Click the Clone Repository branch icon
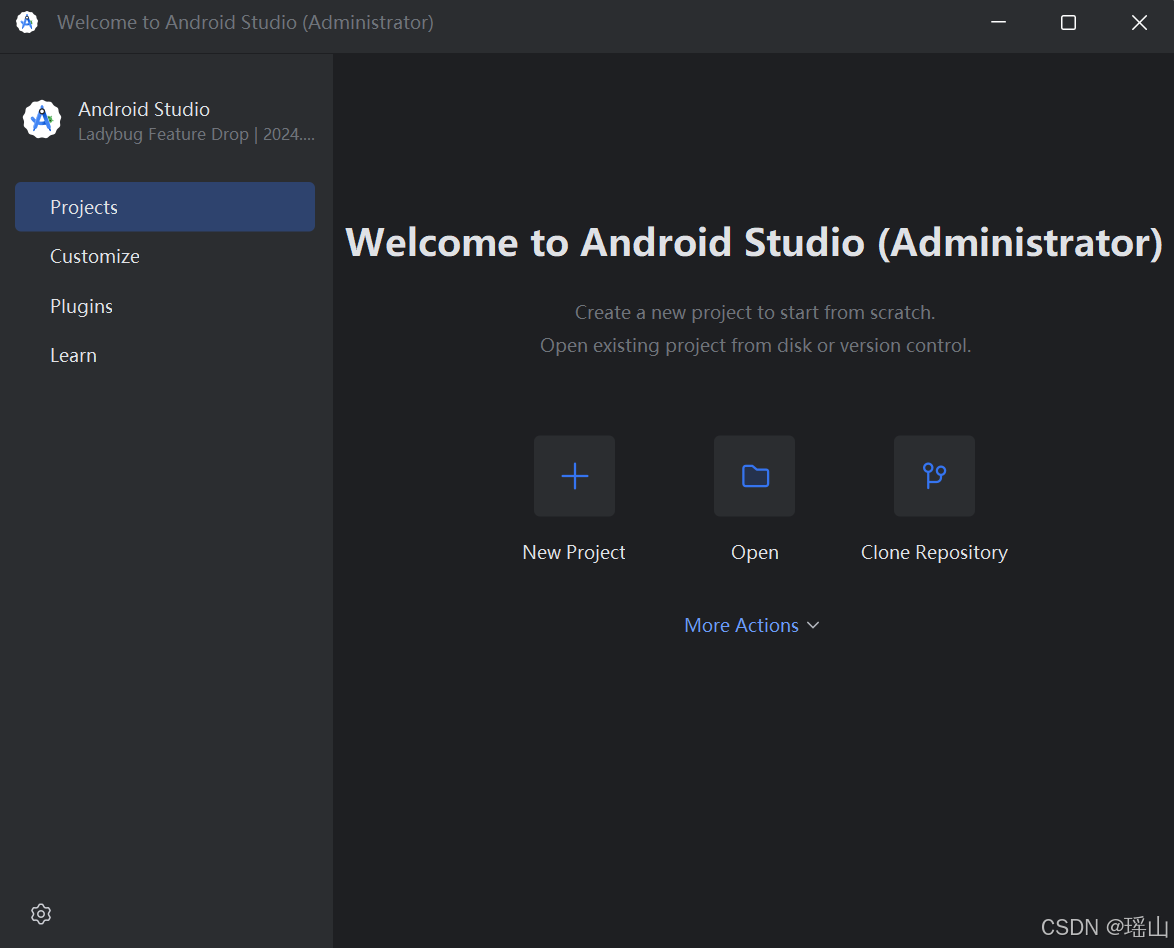 coord(934,475)
